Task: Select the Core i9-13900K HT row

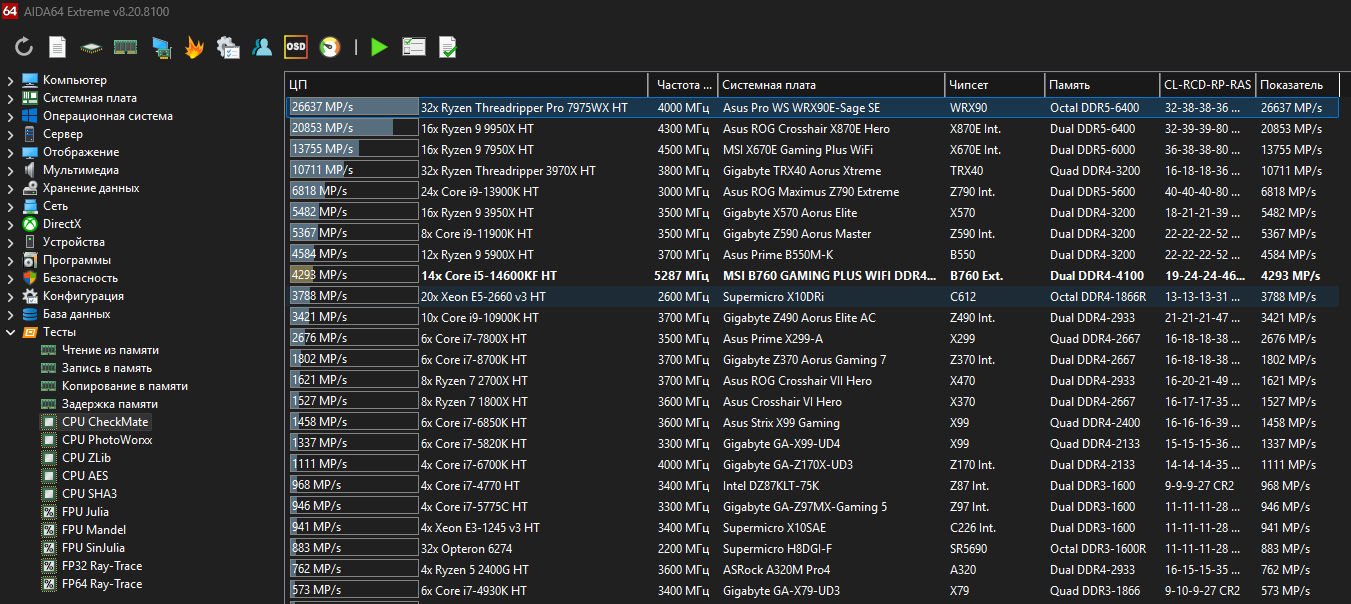Action: point(812,191)
